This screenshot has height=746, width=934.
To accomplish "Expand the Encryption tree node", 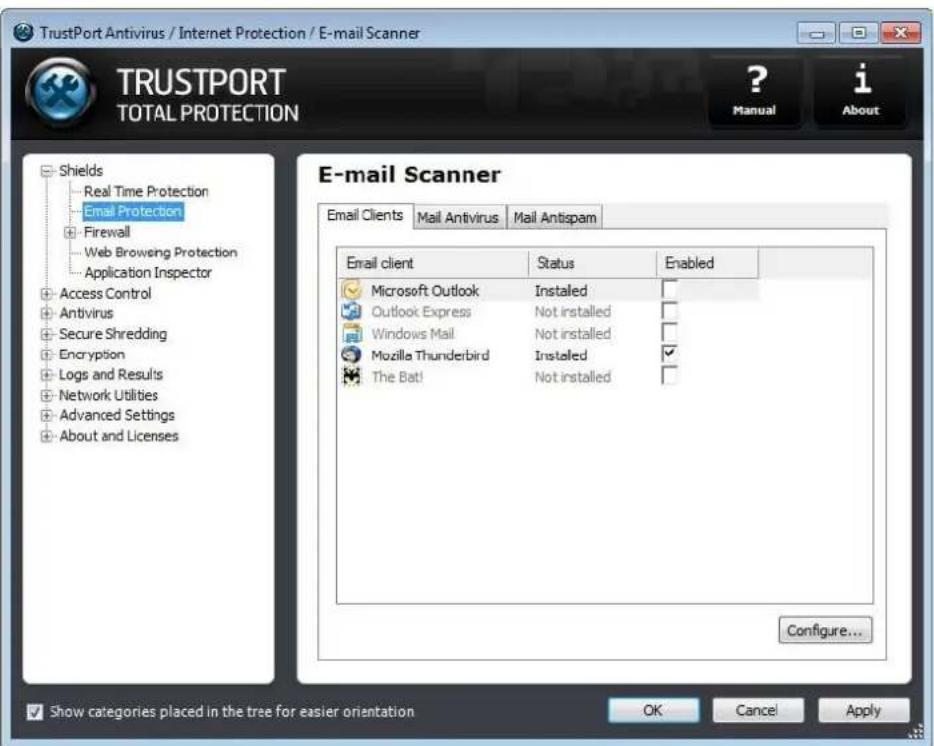I will coord(46,355).
